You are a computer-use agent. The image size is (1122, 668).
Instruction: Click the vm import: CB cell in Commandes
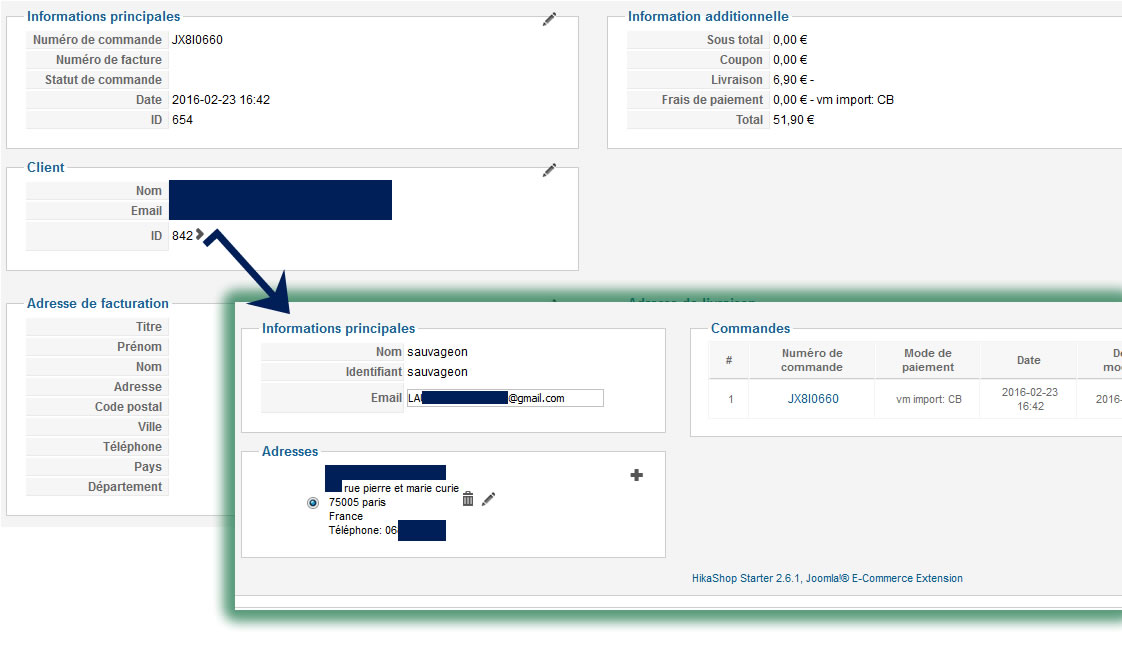[928, 399]
